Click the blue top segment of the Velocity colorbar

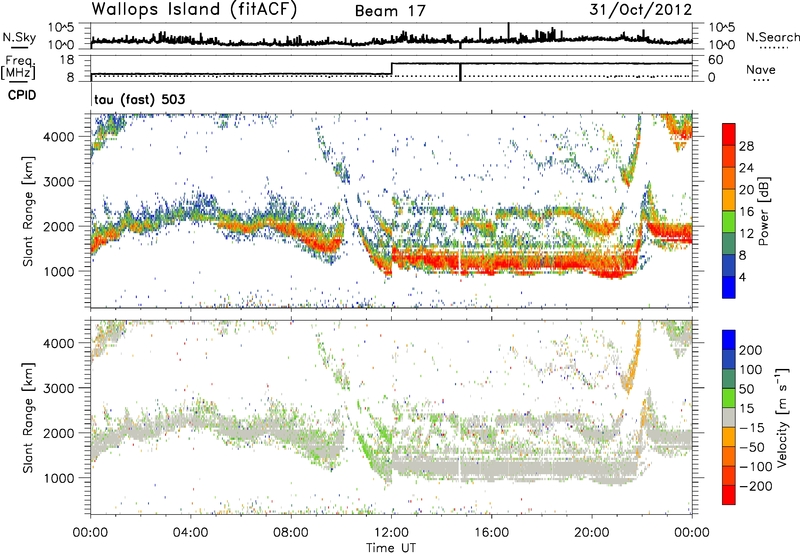(x=729, y=340)
